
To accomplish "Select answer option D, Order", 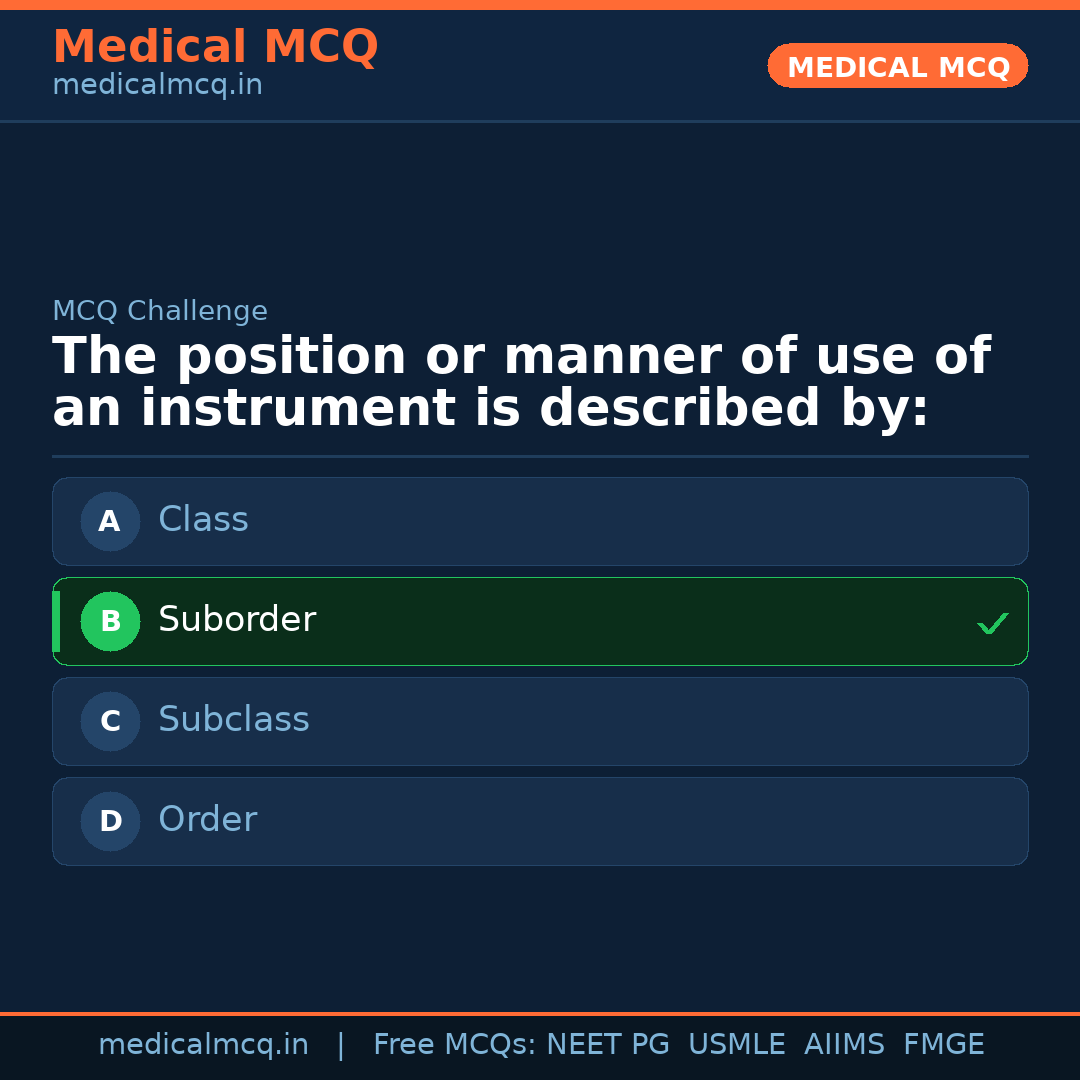I will [x=540, y=821].
